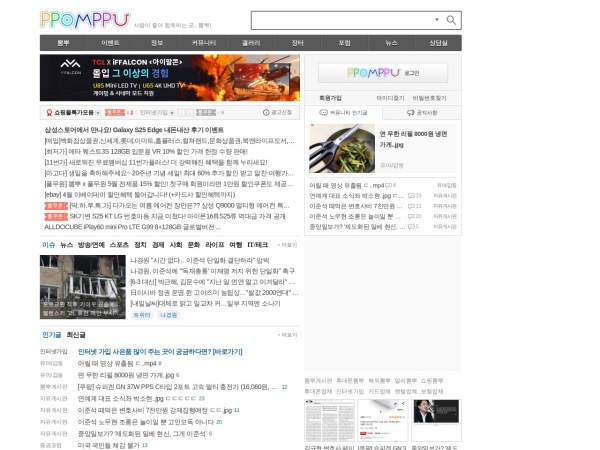Click 더보기 next to news categories
600x450 pixels.
pyautogui.click(x=288, y=245)
